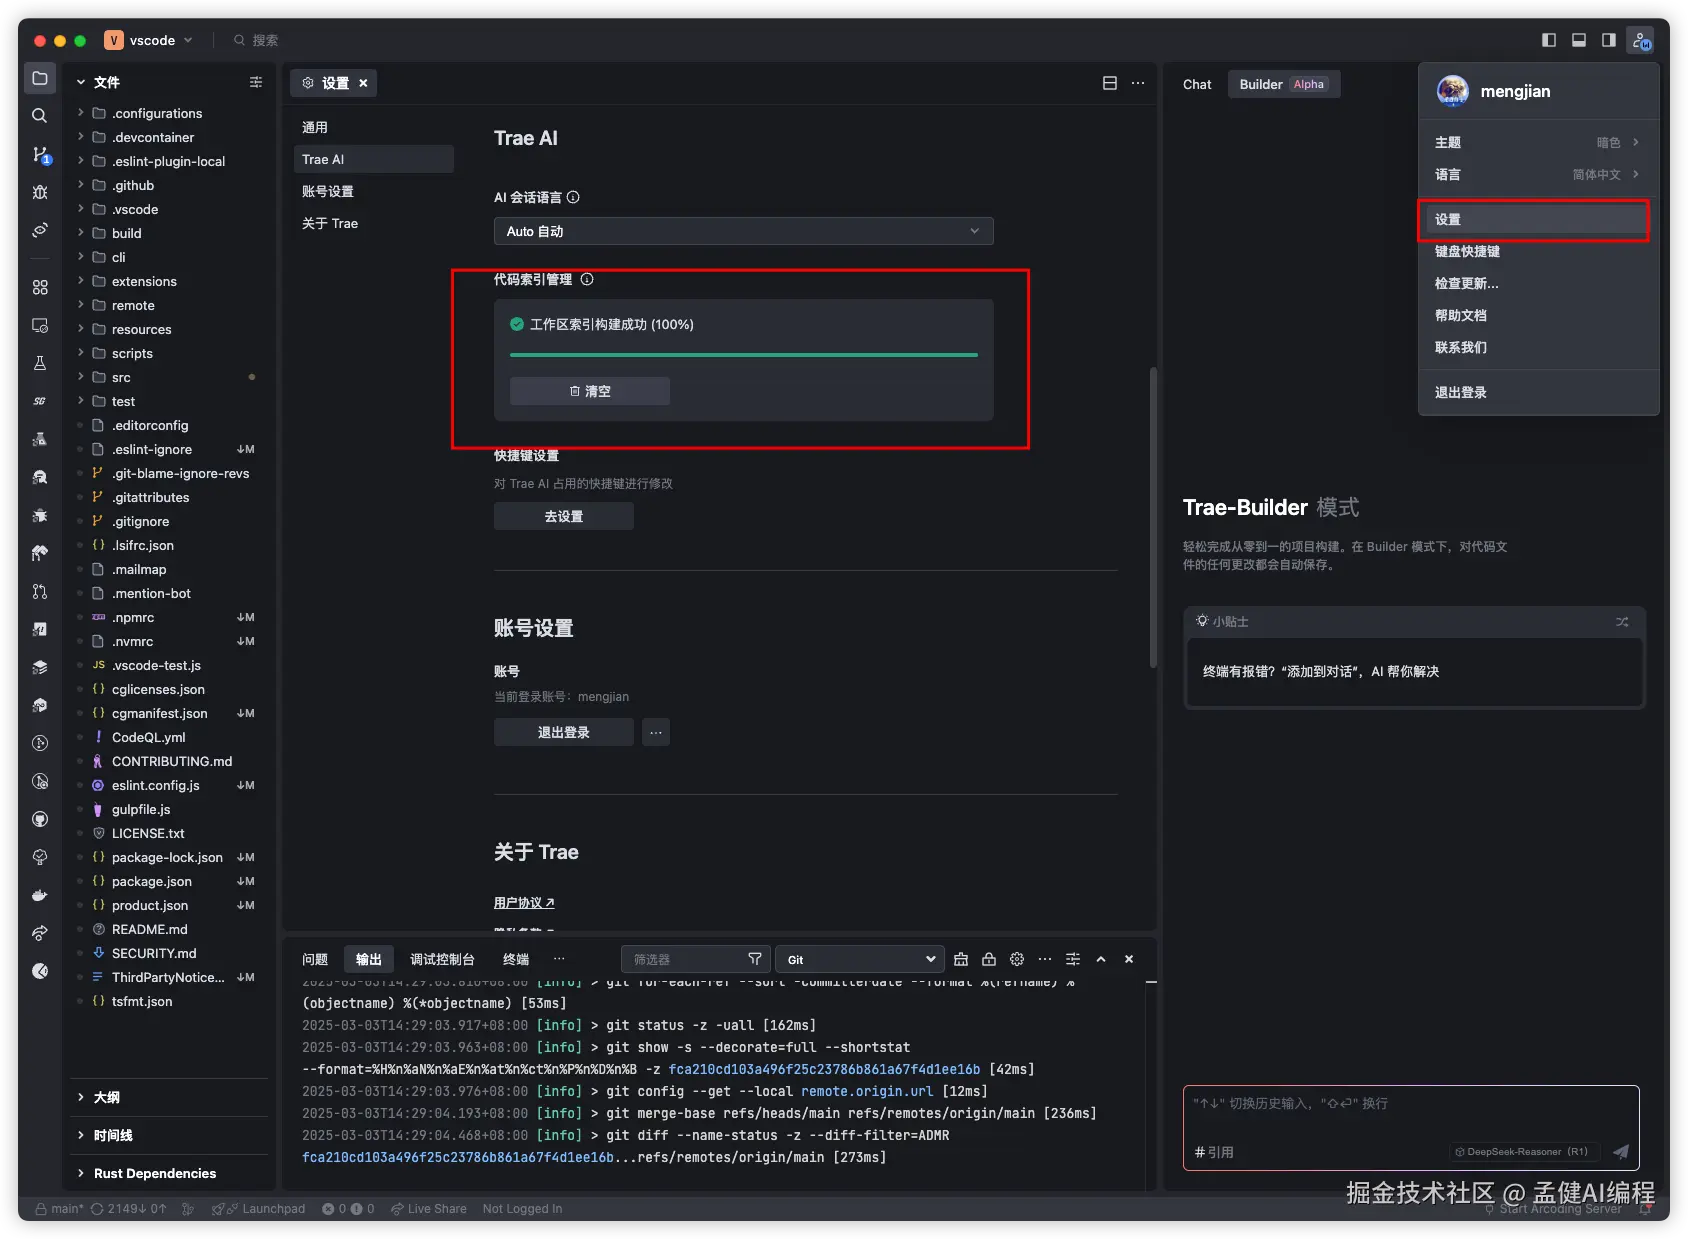The height and width of the screenshot is (1239, 1688).
Task: Click the 去设置 shortcut button
Action: 564,516
